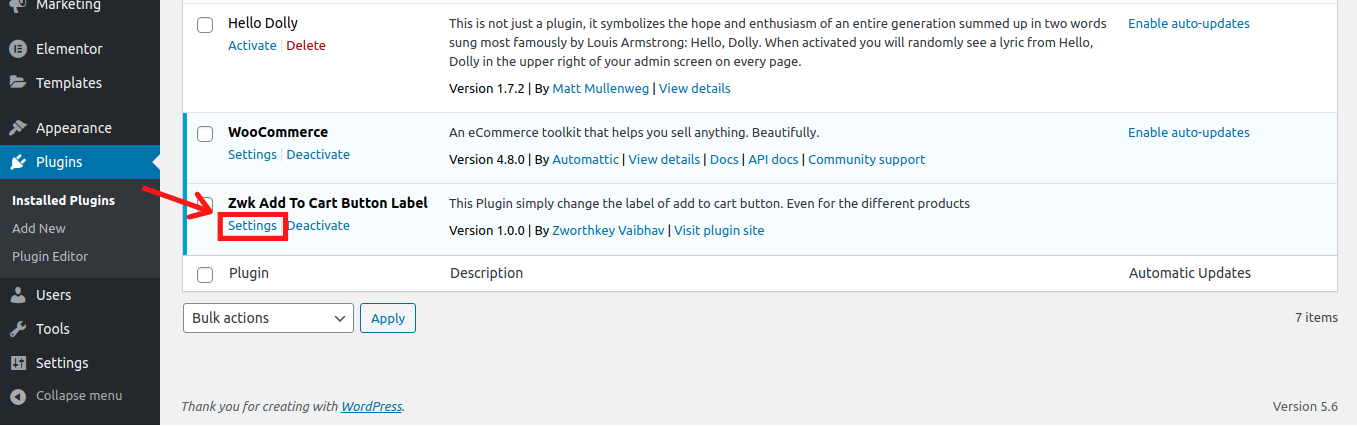Click the Templates folder icon

pos(17,83)
